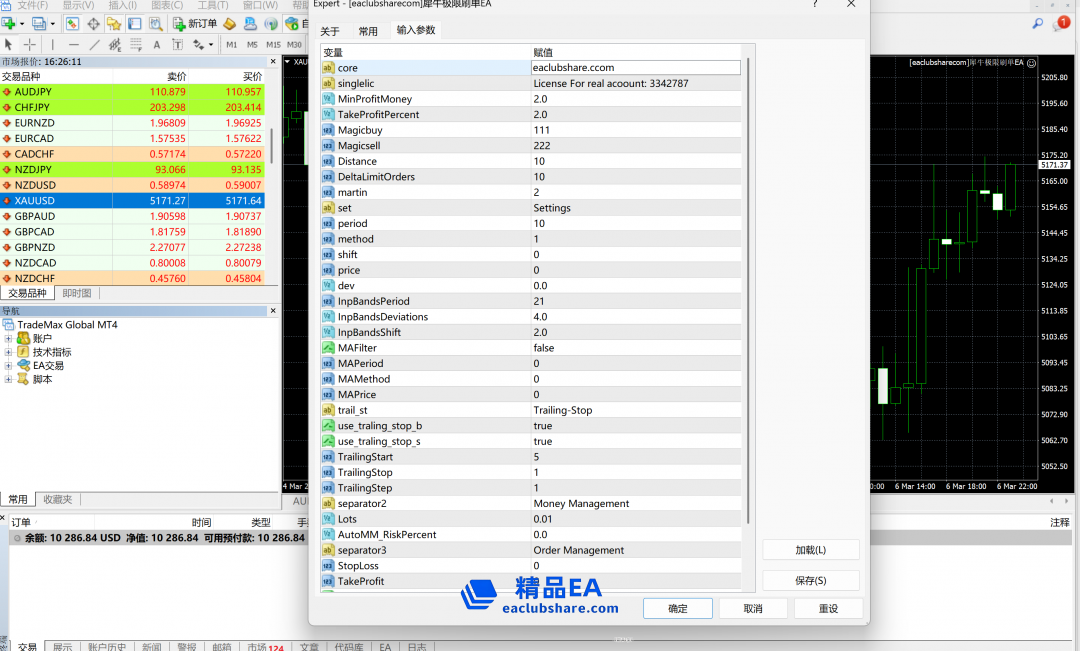Expand the 账户 node in Navigator
The height and width of the screenshot is (651, 1080).
pyautogui.click(x=9, y=339)
